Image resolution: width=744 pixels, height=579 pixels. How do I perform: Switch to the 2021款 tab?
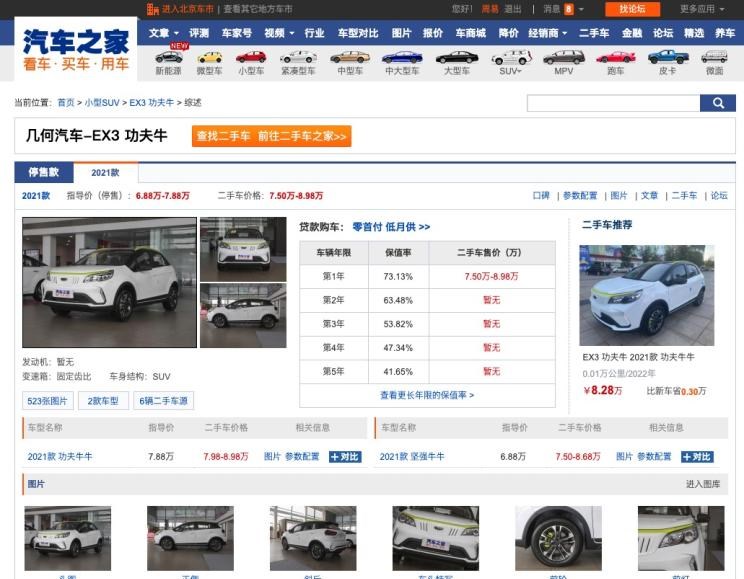click(x=105, y=172)
